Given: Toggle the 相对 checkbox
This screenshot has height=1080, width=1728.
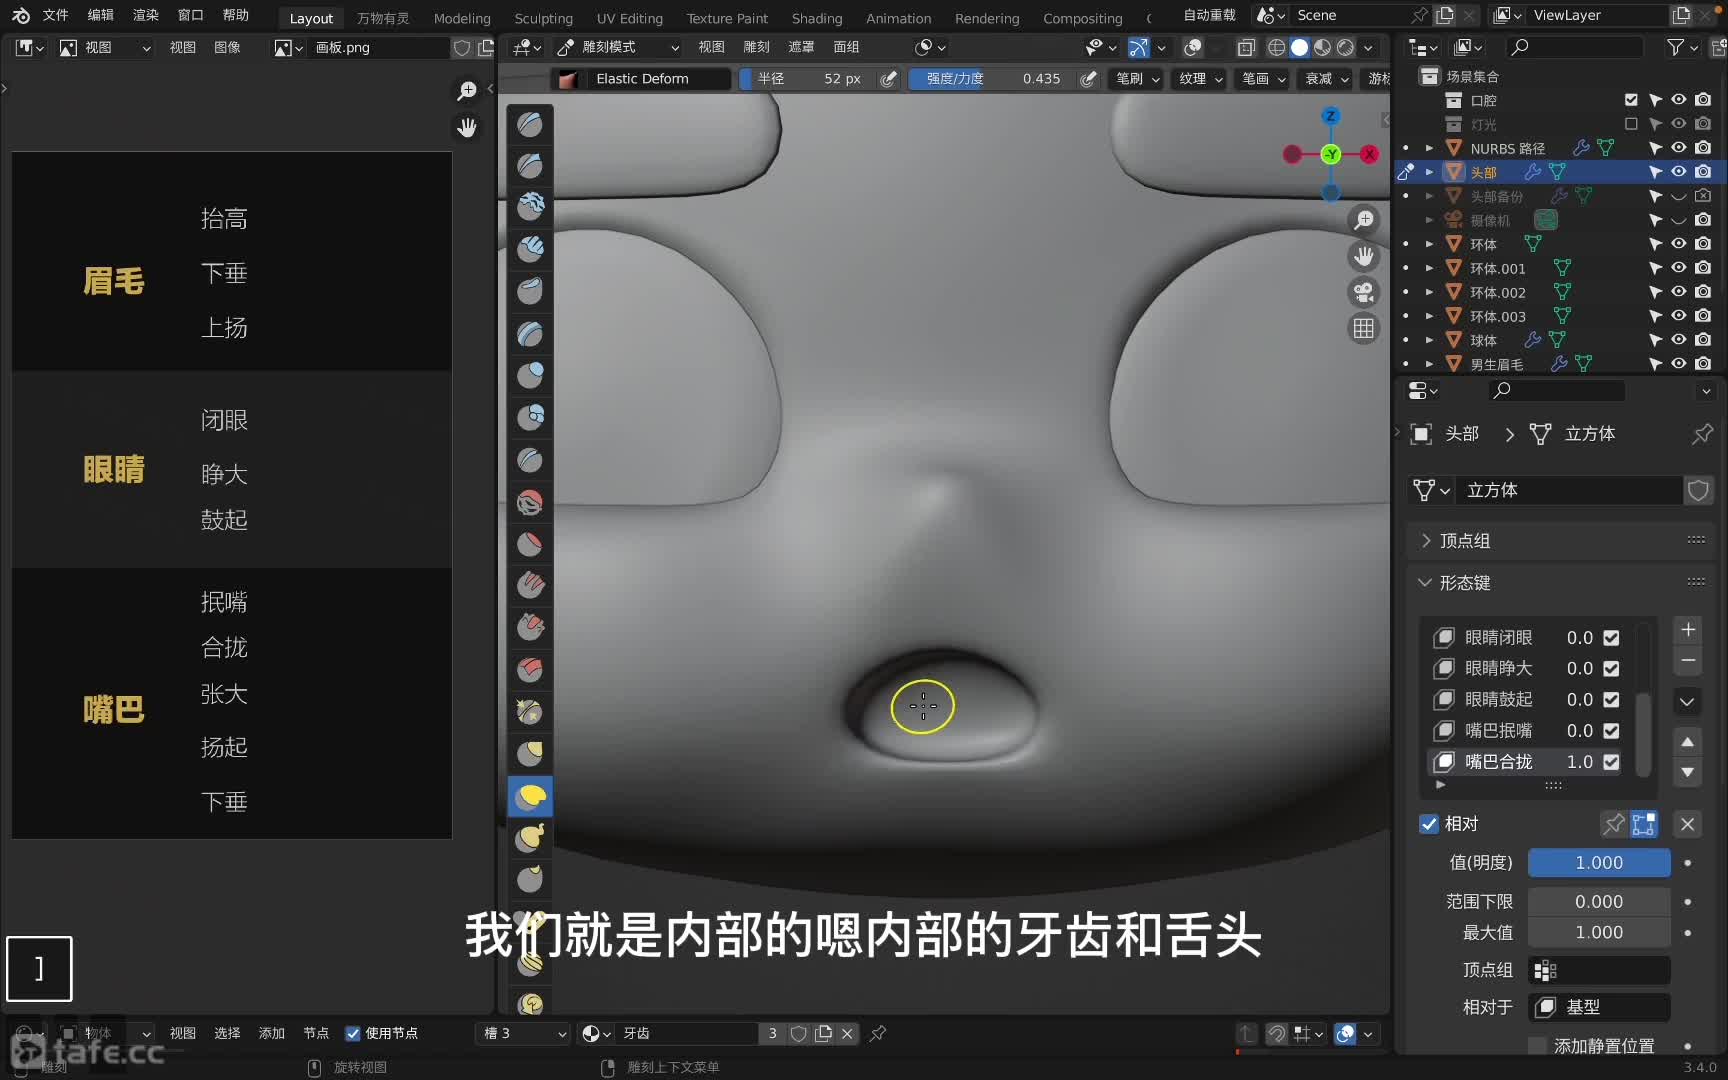Looking at the screenshot, I should click(1429, 824).
